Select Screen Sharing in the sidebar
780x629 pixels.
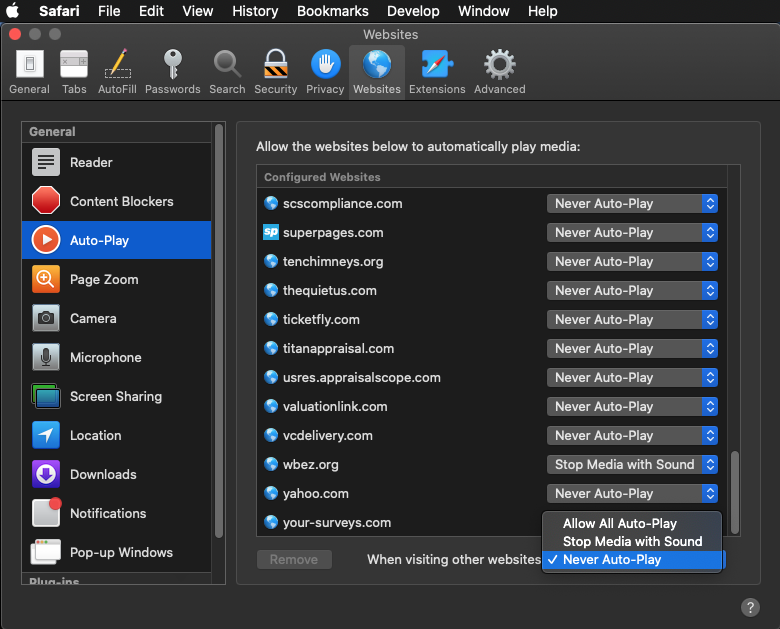pyautogui.click(x=116, y=396)
